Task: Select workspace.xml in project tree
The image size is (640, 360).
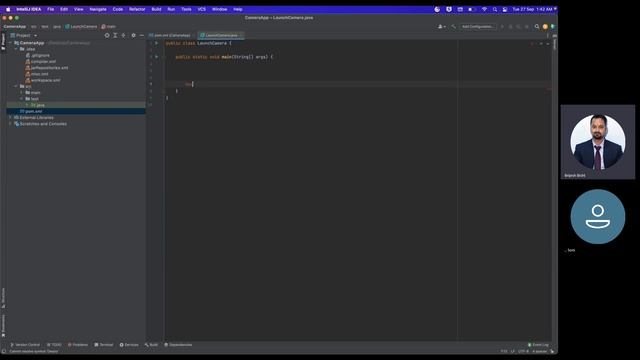Action: (x=42, y=80)
